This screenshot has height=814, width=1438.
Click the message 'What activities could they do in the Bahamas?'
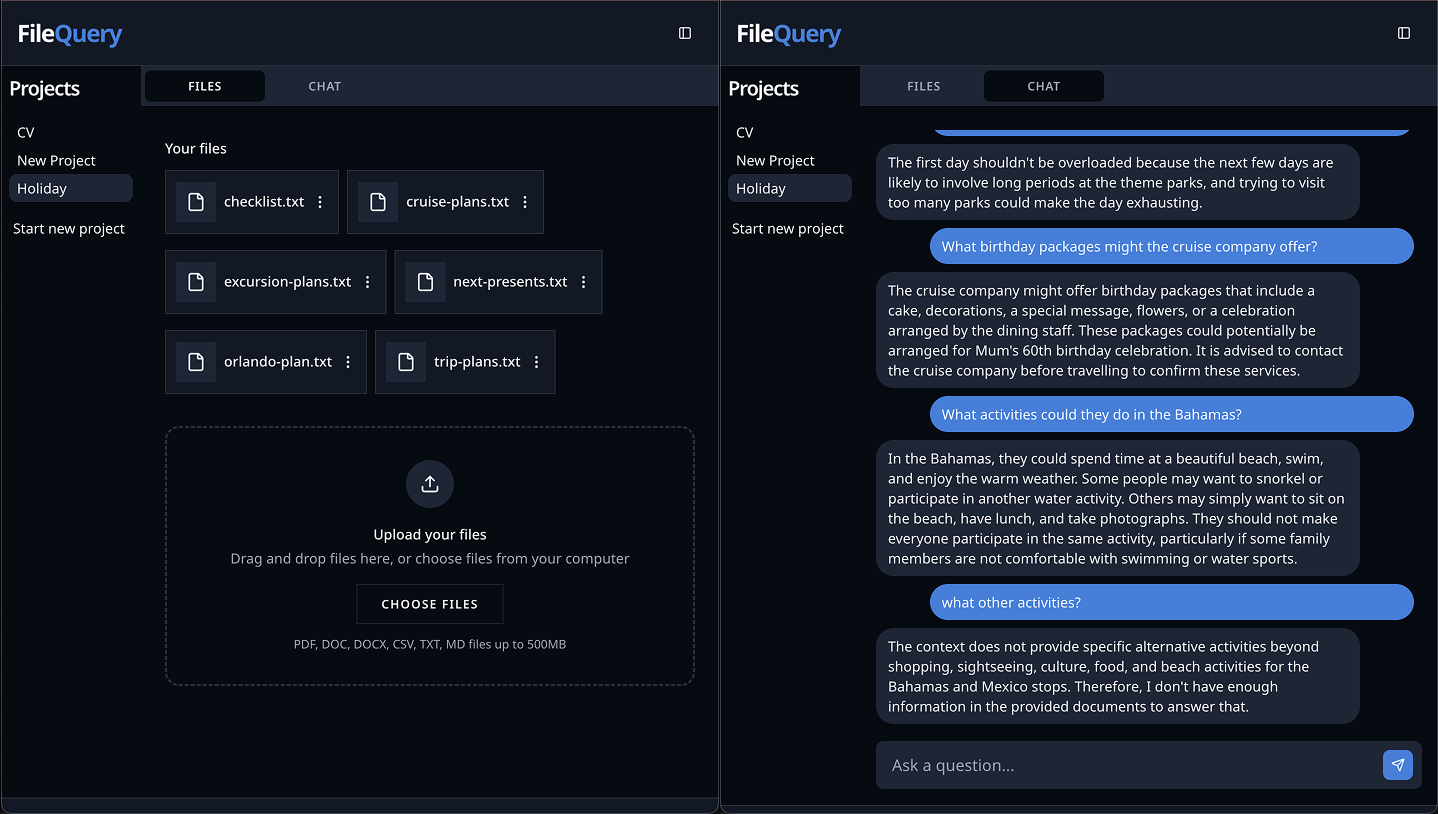(x=1172, y=414)
